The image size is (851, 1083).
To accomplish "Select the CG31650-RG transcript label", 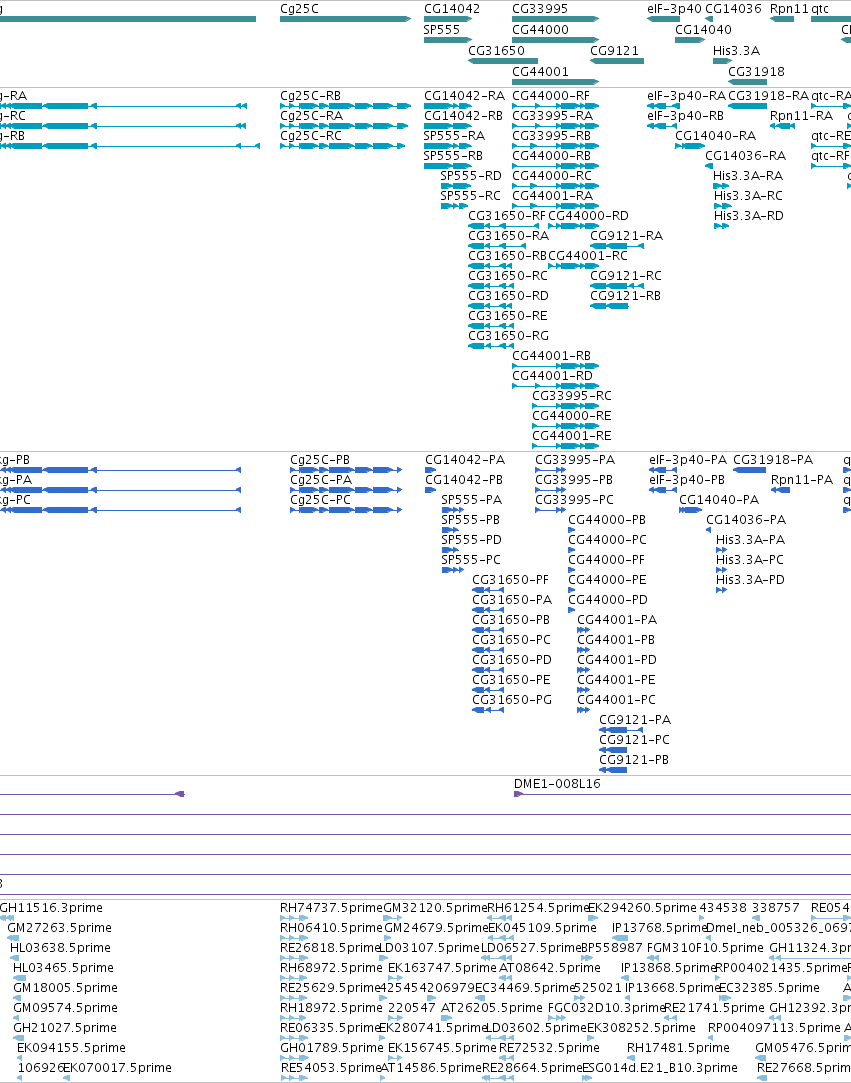I will point(508,336).
